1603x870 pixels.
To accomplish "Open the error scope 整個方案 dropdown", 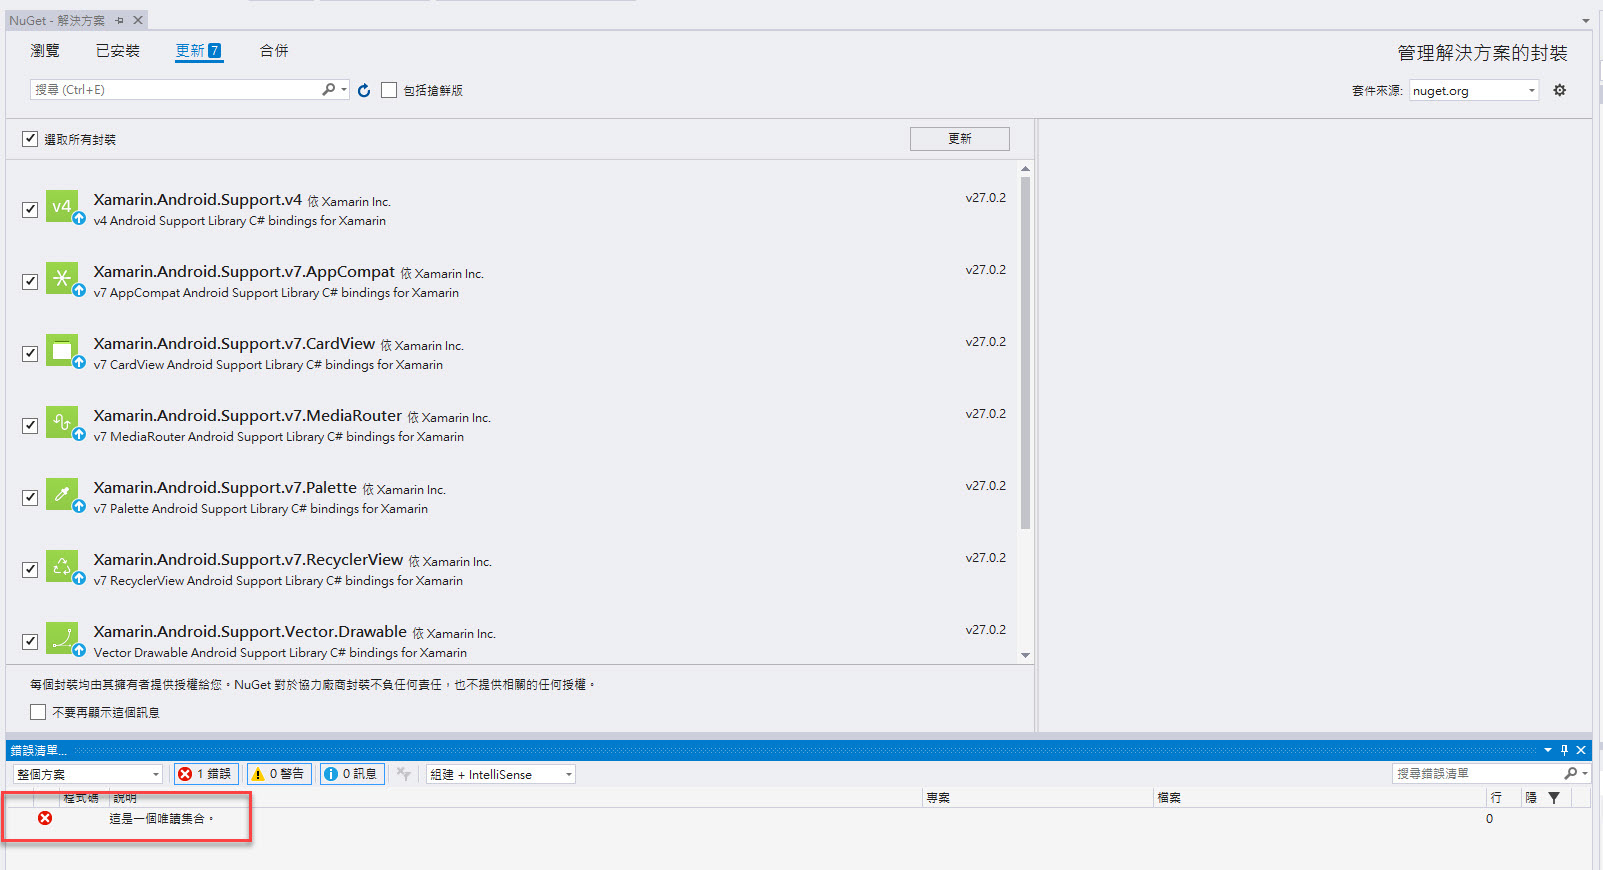I will [88, 774].
